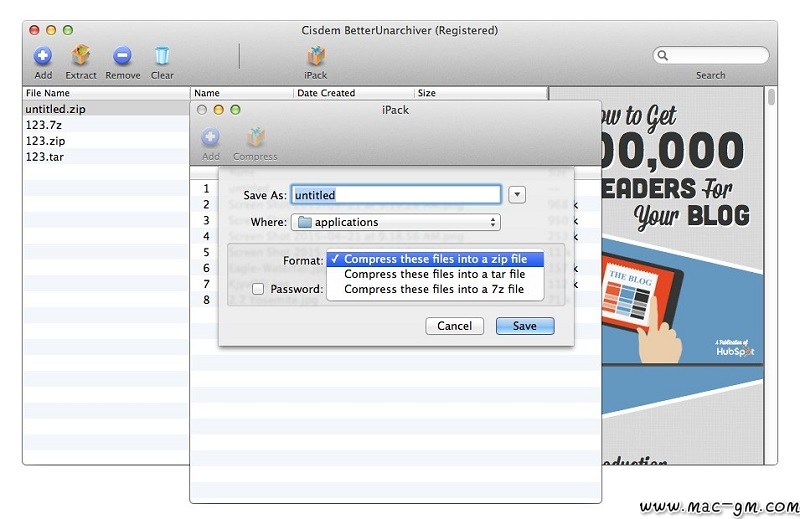Click the Remove icon in toolbar
Viewport: 800px width, 519px height.
coord(122,56)
